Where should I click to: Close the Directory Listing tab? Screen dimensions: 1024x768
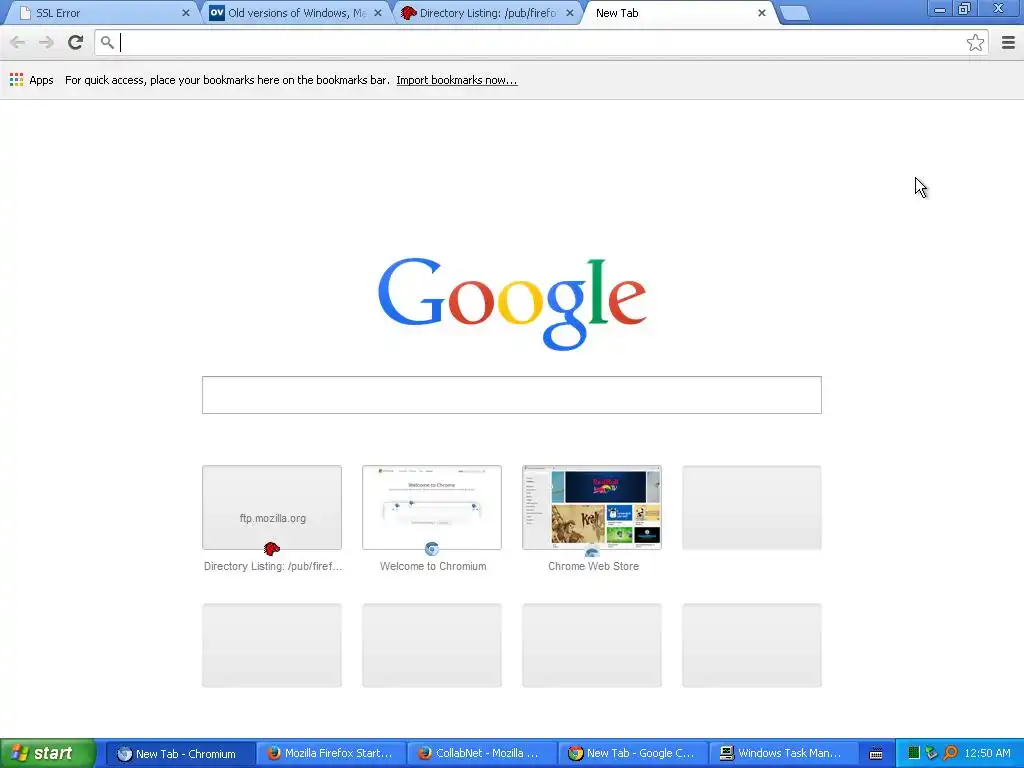tap(569, 13)
